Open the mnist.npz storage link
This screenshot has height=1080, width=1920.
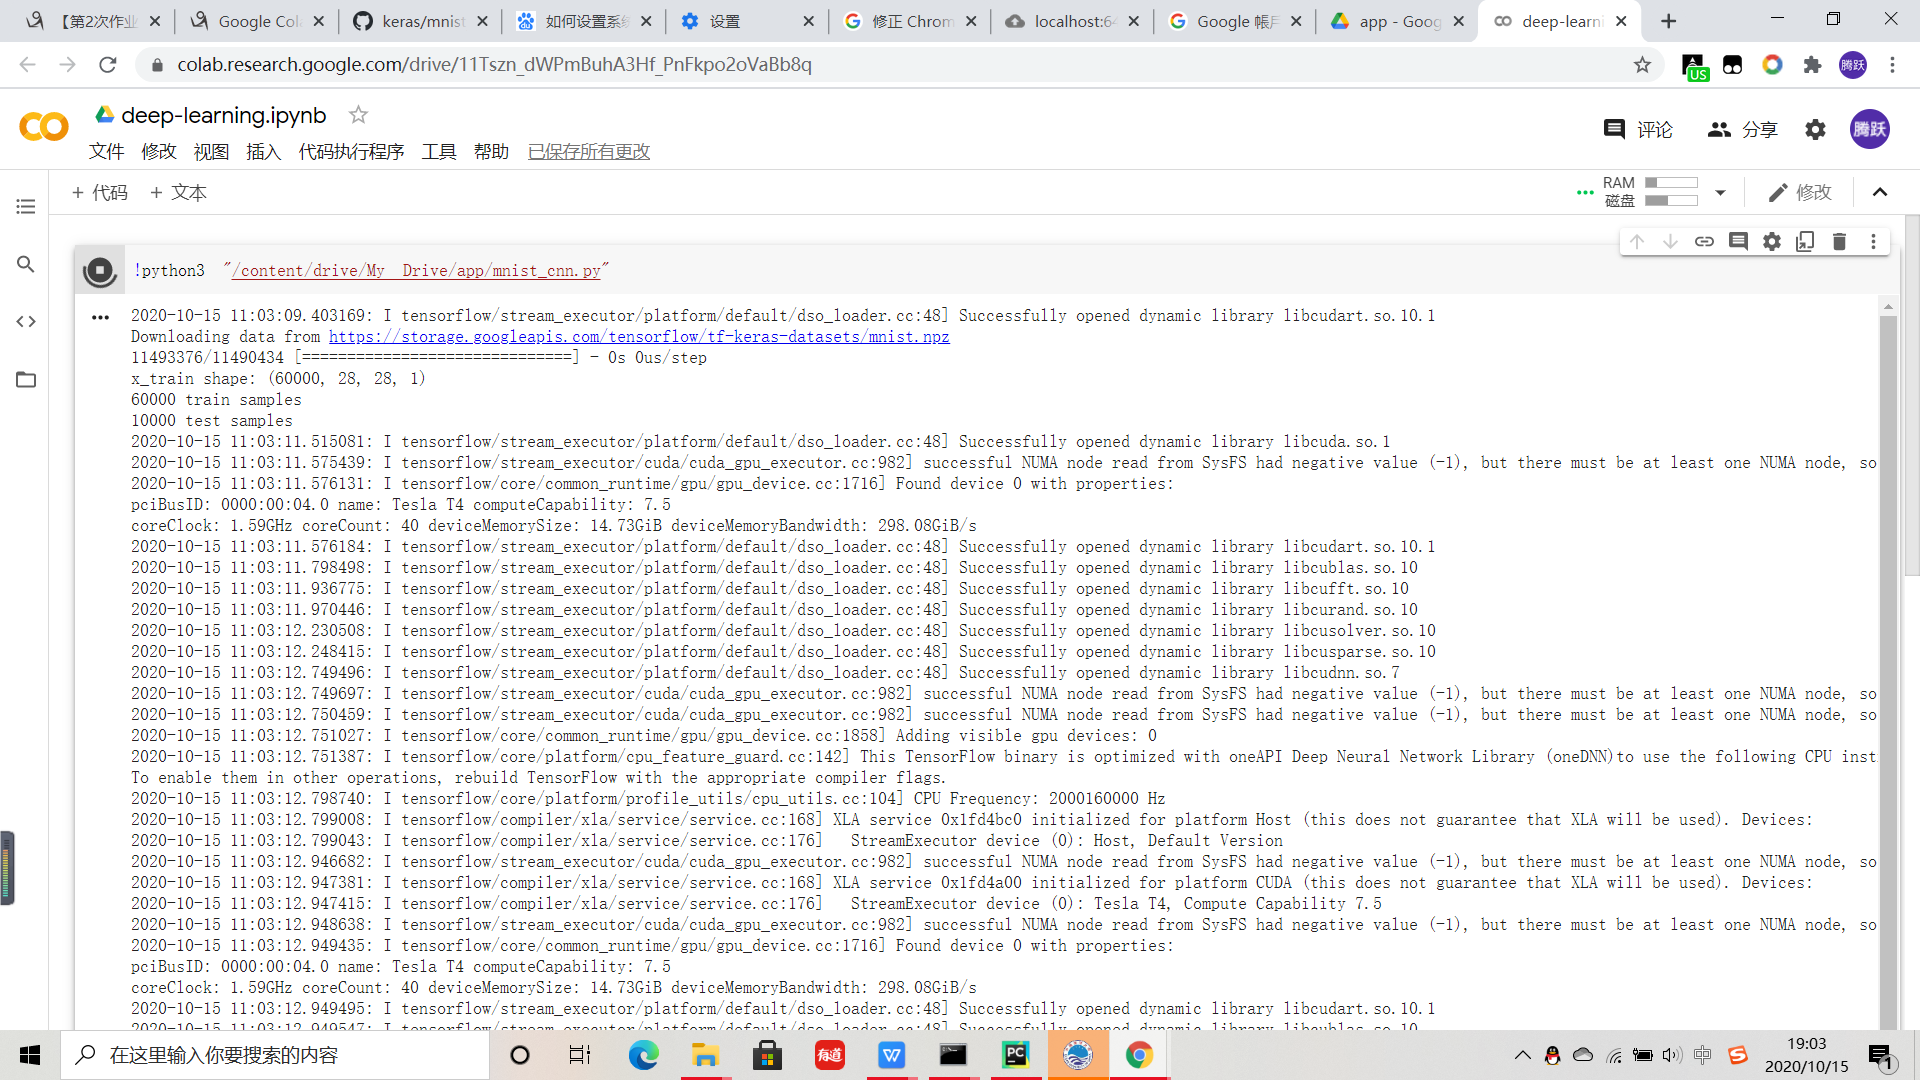[639, 337]
